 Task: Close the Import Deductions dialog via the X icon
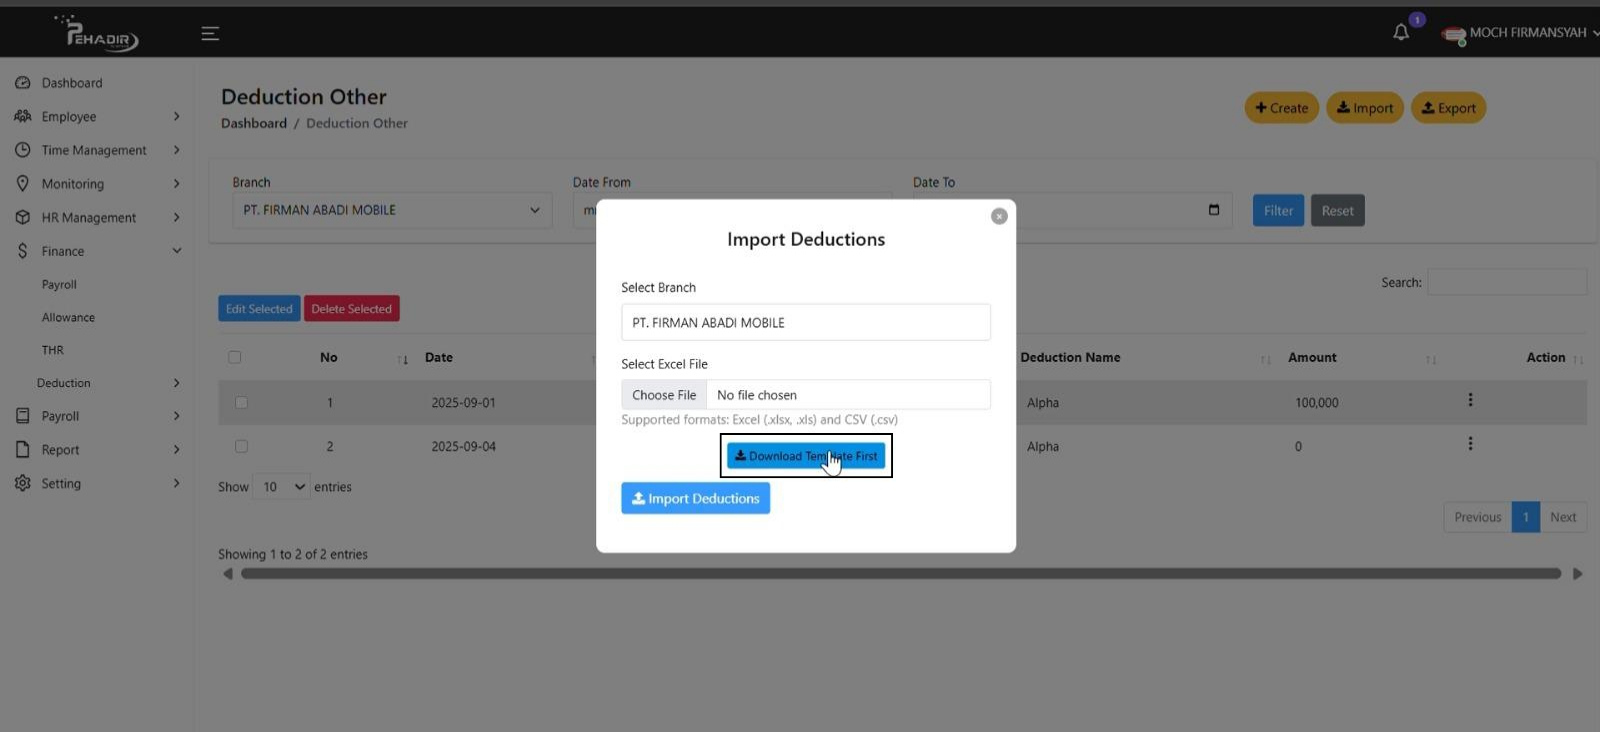pos(999,216)
